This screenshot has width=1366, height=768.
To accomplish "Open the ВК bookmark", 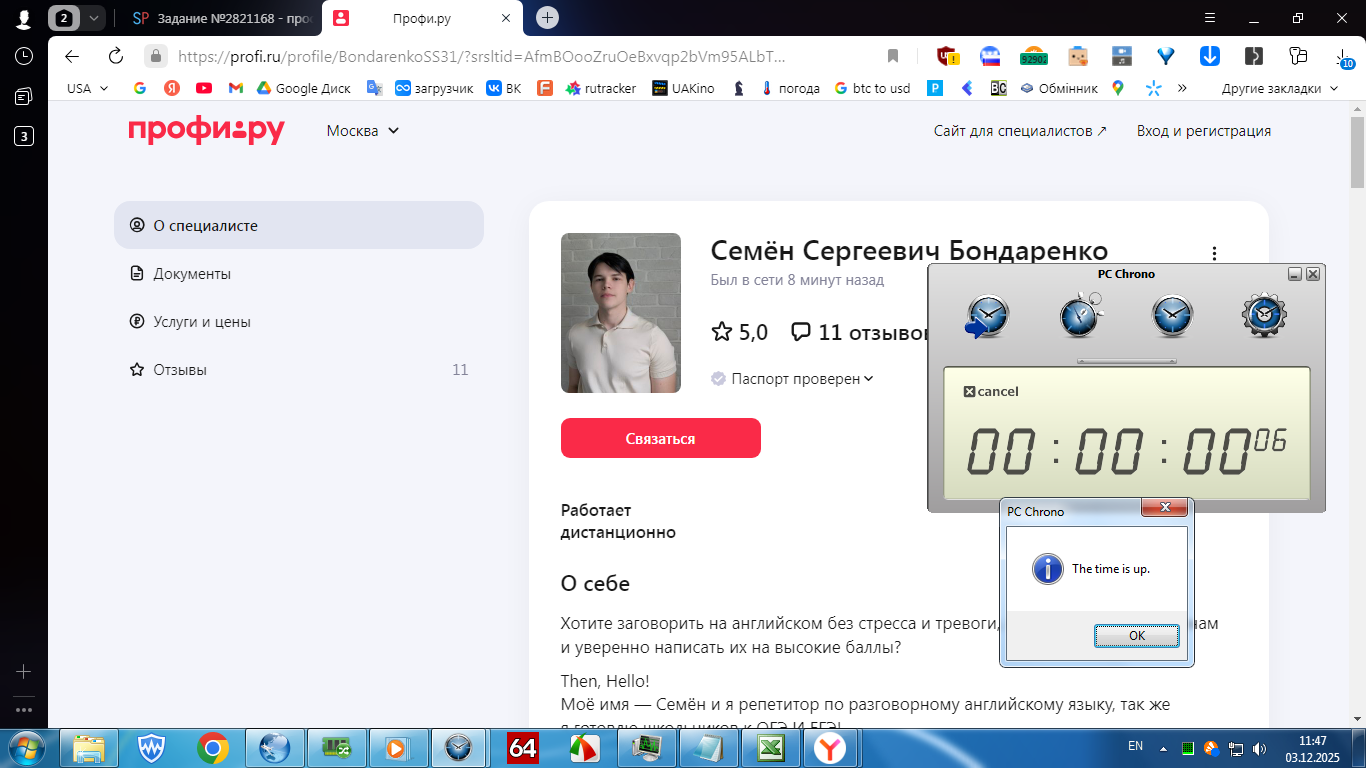I will pos(504,88).
